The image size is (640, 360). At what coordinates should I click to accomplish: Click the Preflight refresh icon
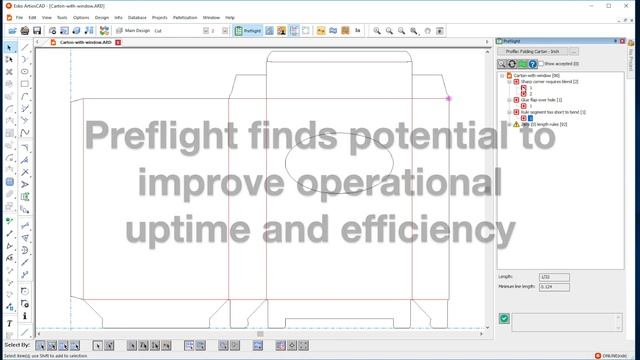[512, 64]
